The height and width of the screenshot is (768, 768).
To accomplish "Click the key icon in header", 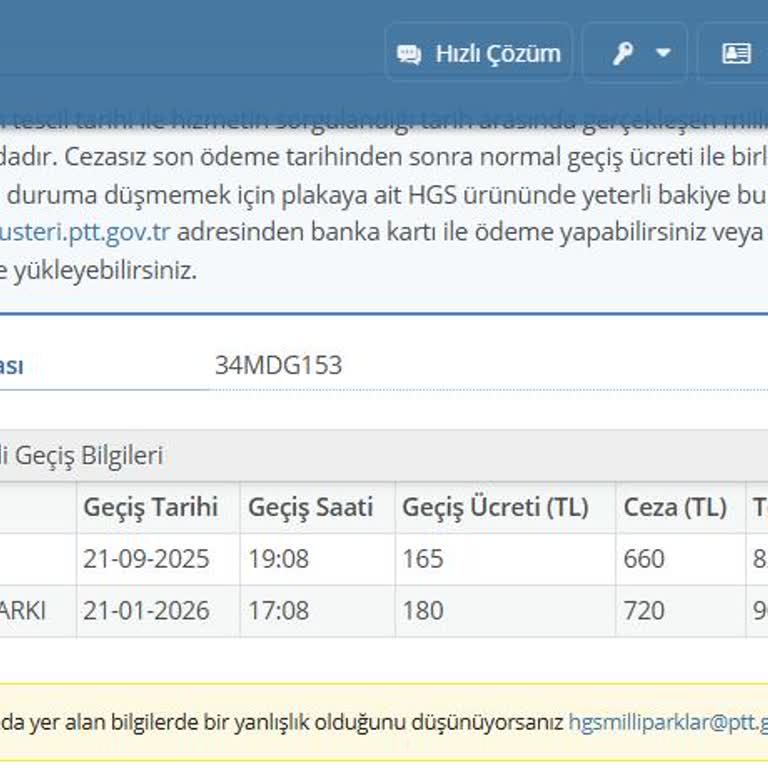I will [623, 53].
